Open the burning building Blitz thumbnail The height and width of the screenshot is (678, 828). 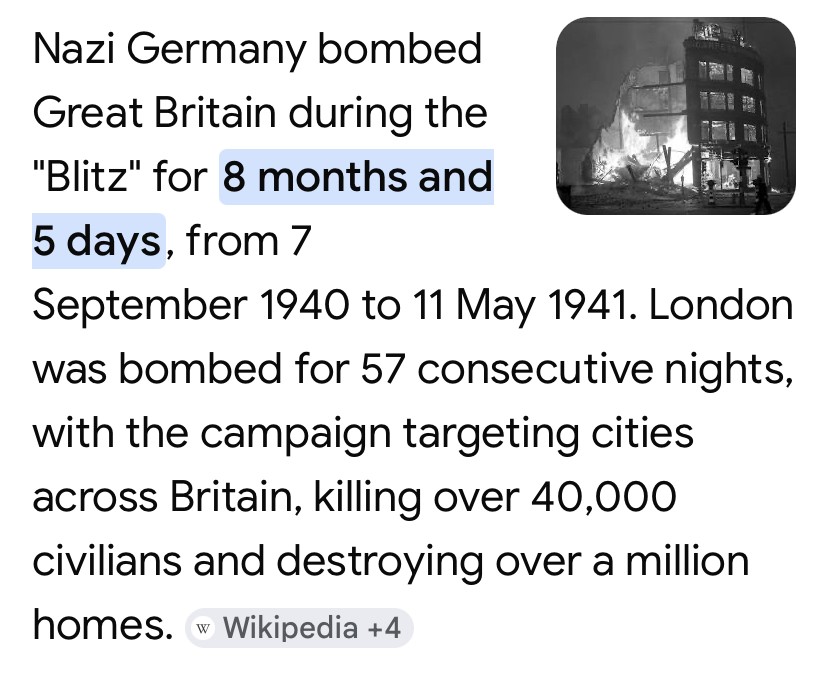pos(675,116)
